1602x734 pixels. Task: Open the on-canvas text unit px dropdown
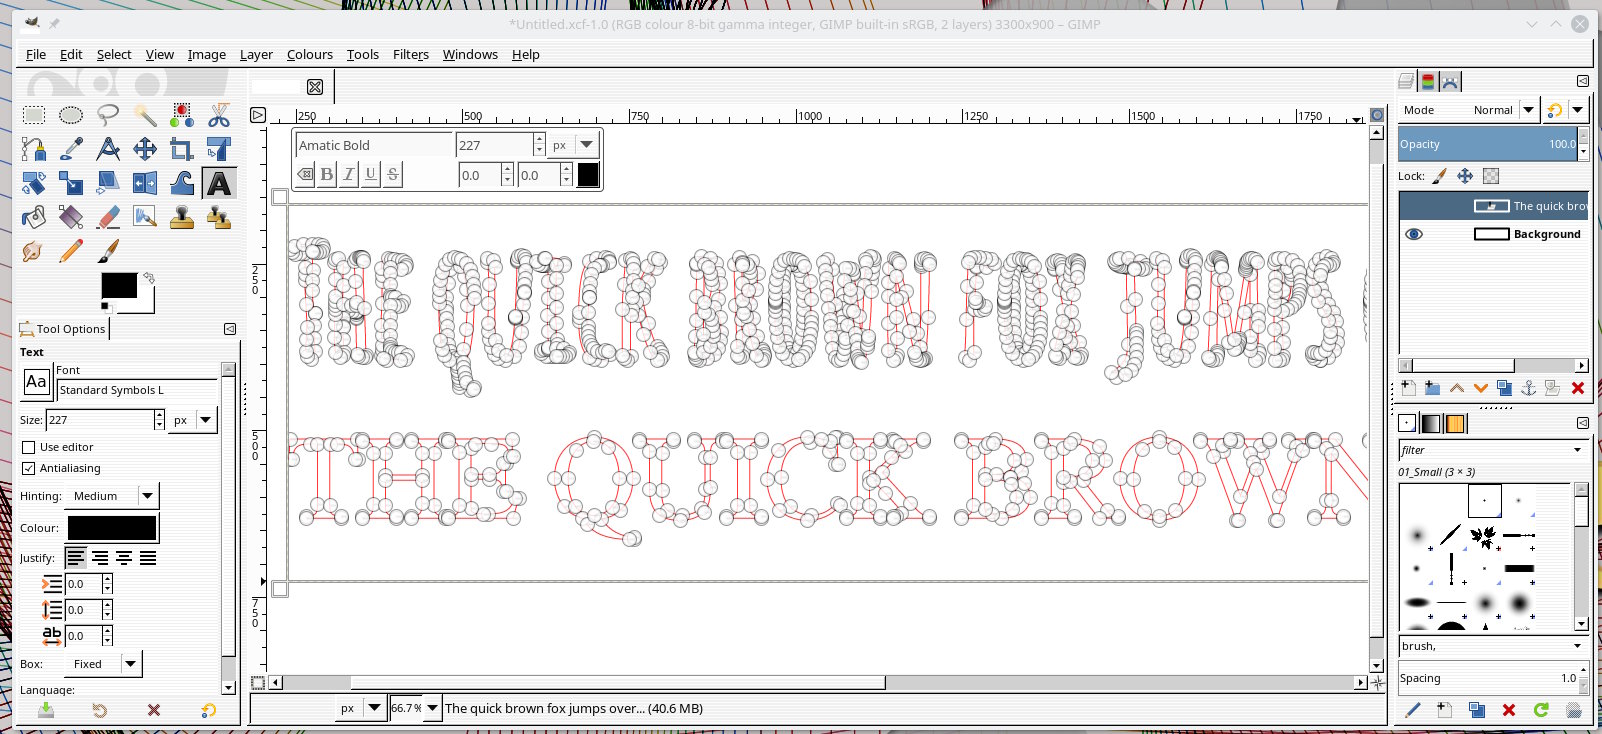574,145
